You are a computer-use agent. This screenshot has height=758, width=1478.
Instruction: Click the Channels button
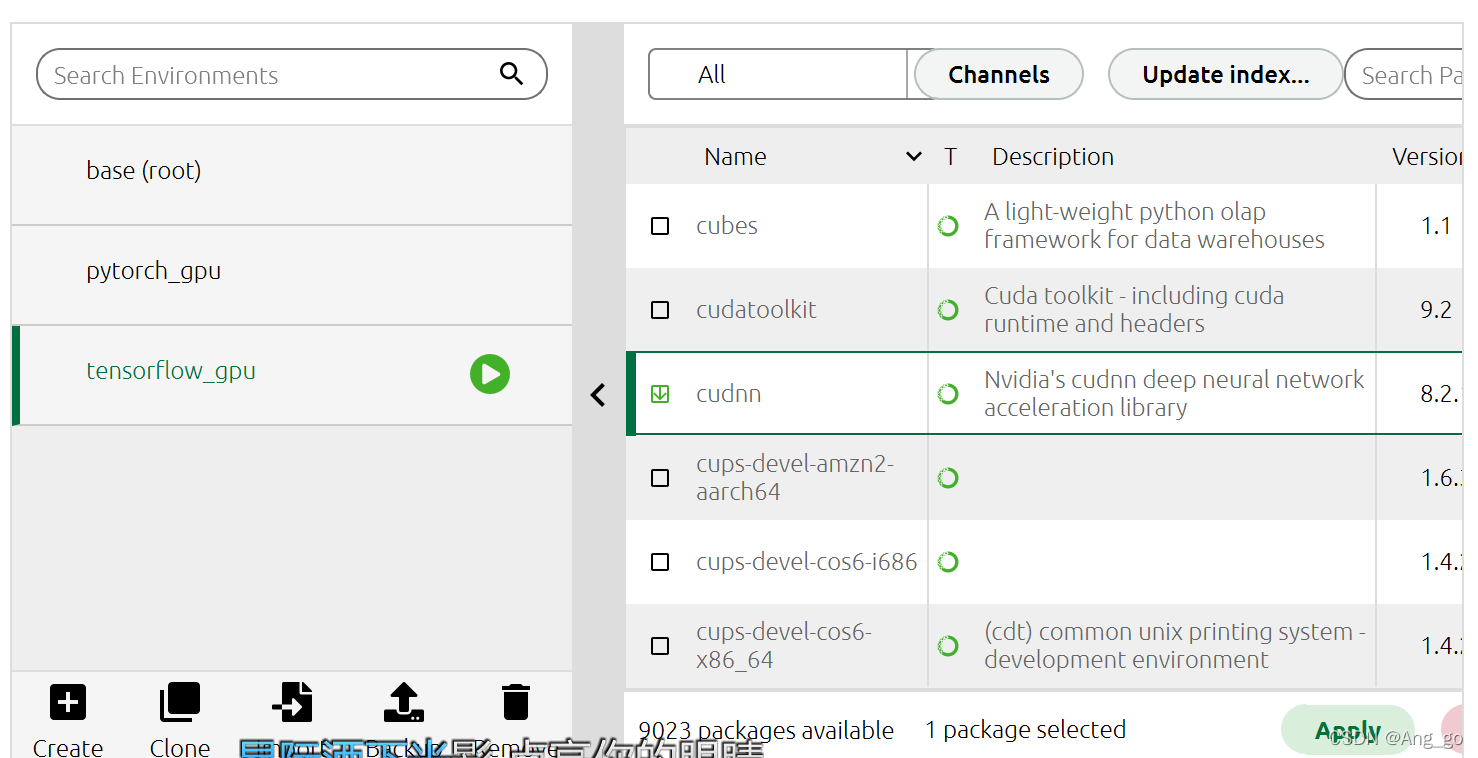click(x=999, y=75)
